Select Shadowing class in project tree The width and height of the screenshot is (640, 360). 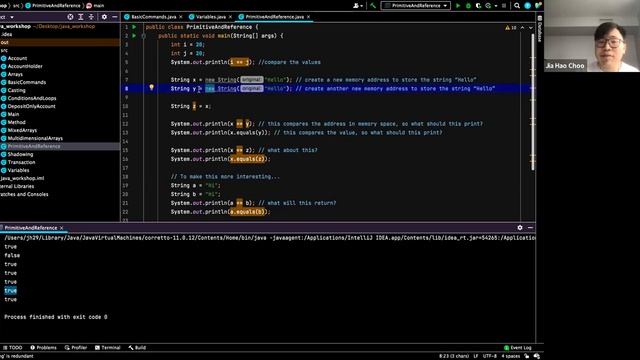pos(20,154)
